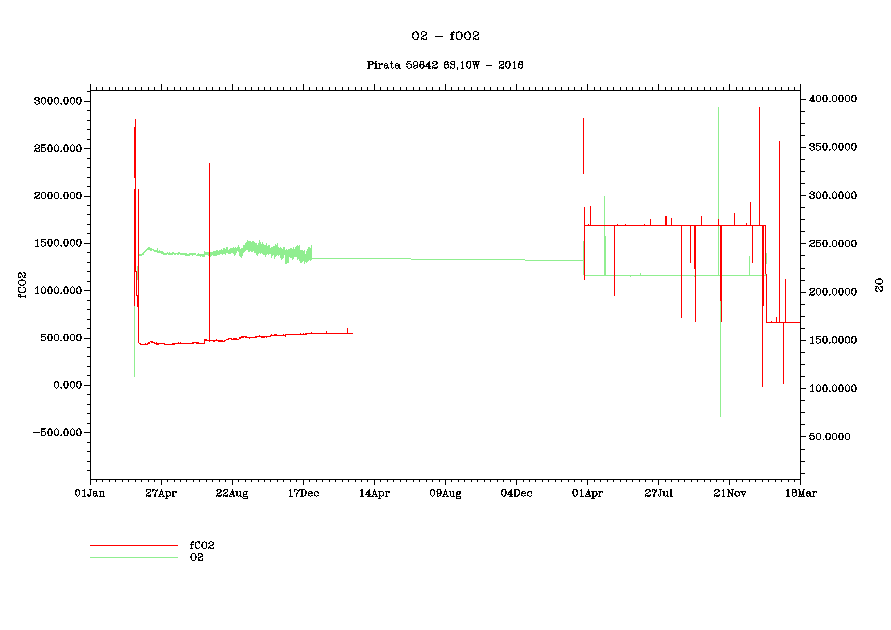Click the -500.000 left axis tick label
The image size is (891, 630).
(55, 433)
